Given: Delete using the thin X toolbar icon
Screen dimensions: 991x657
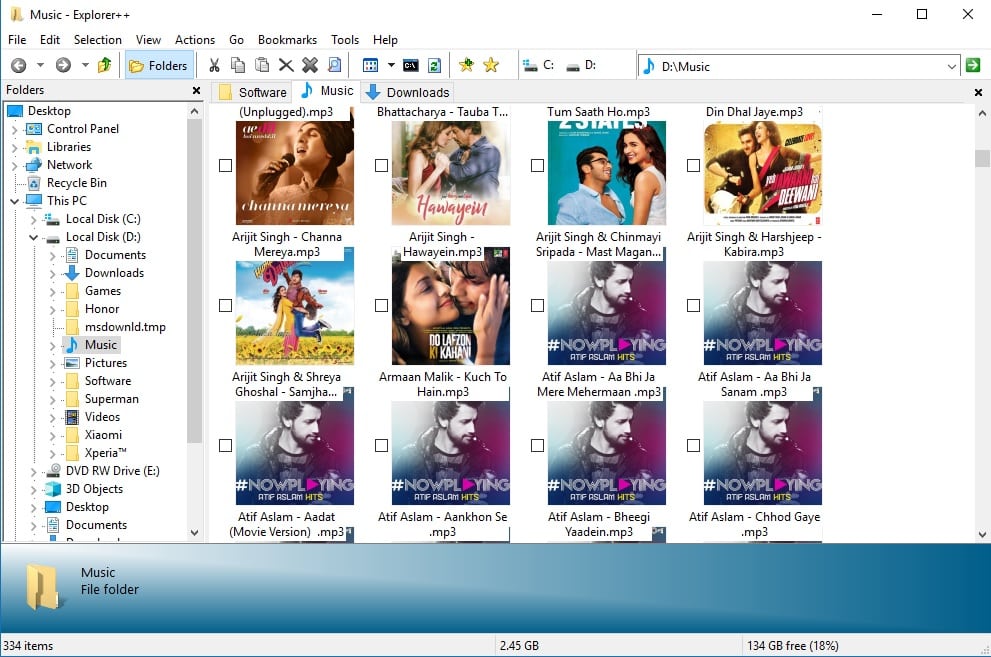Looking at the screenshot, I should (286, 65).
